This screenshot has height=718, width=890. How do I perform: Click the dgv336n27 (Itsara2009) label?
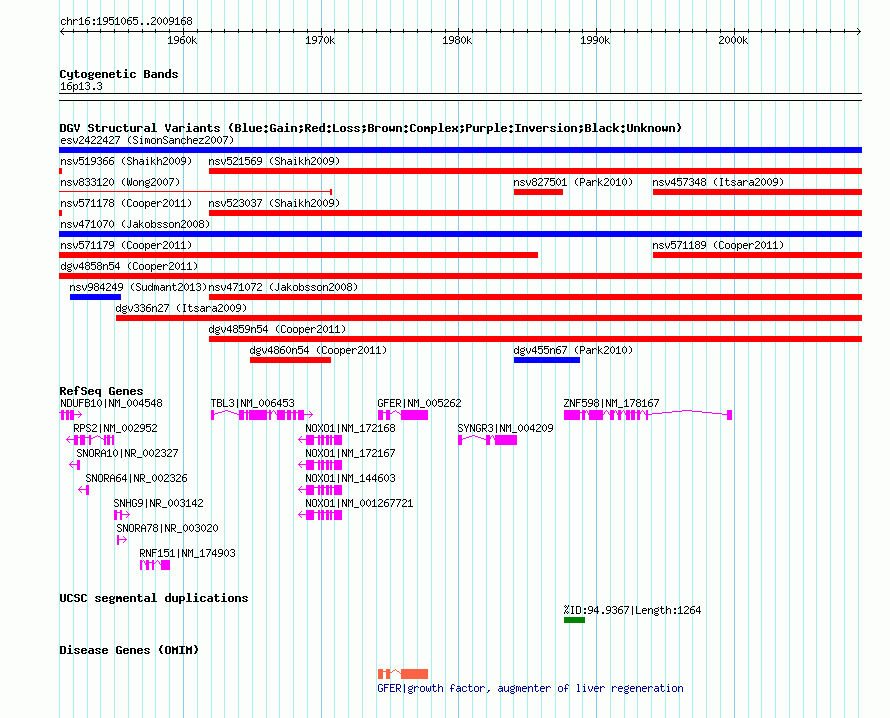pos(181,308)
